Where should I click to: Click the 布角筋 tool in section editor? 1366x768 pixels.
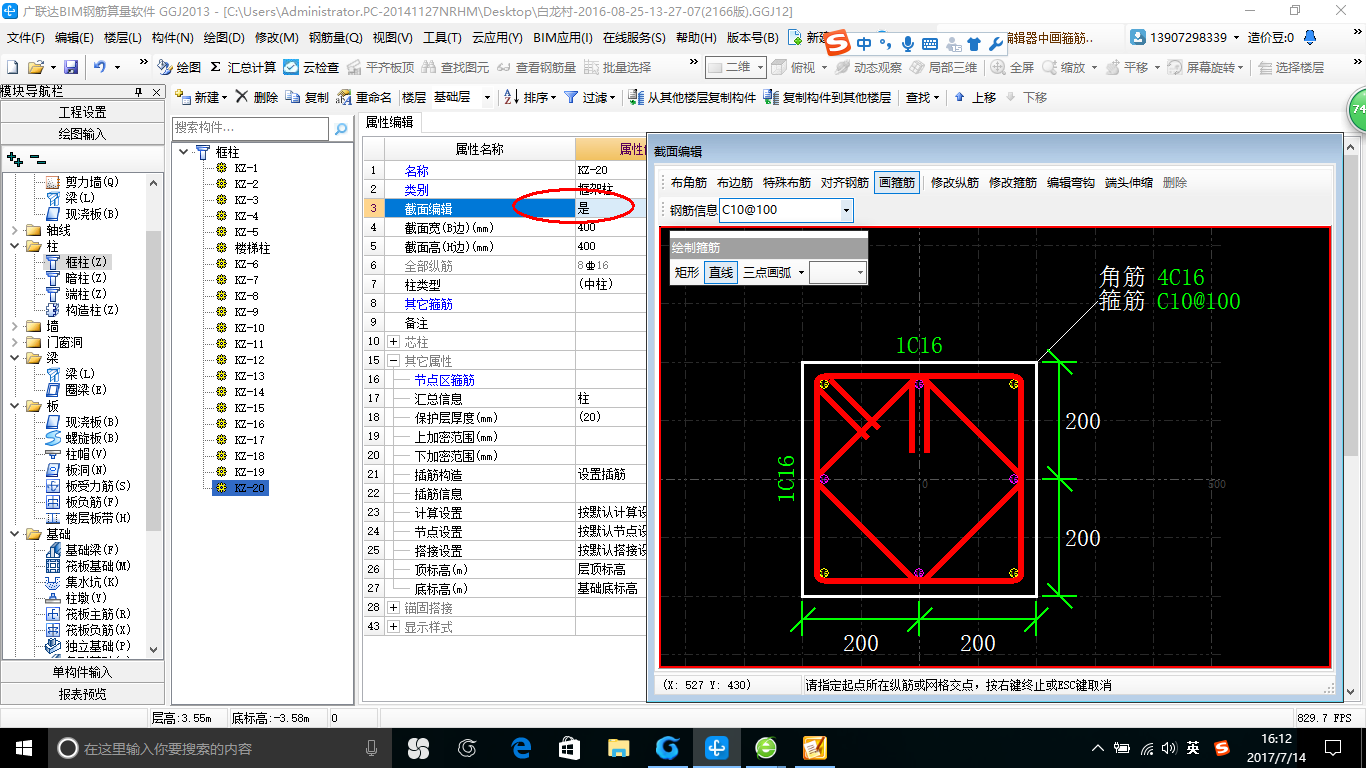click(688, 183)
